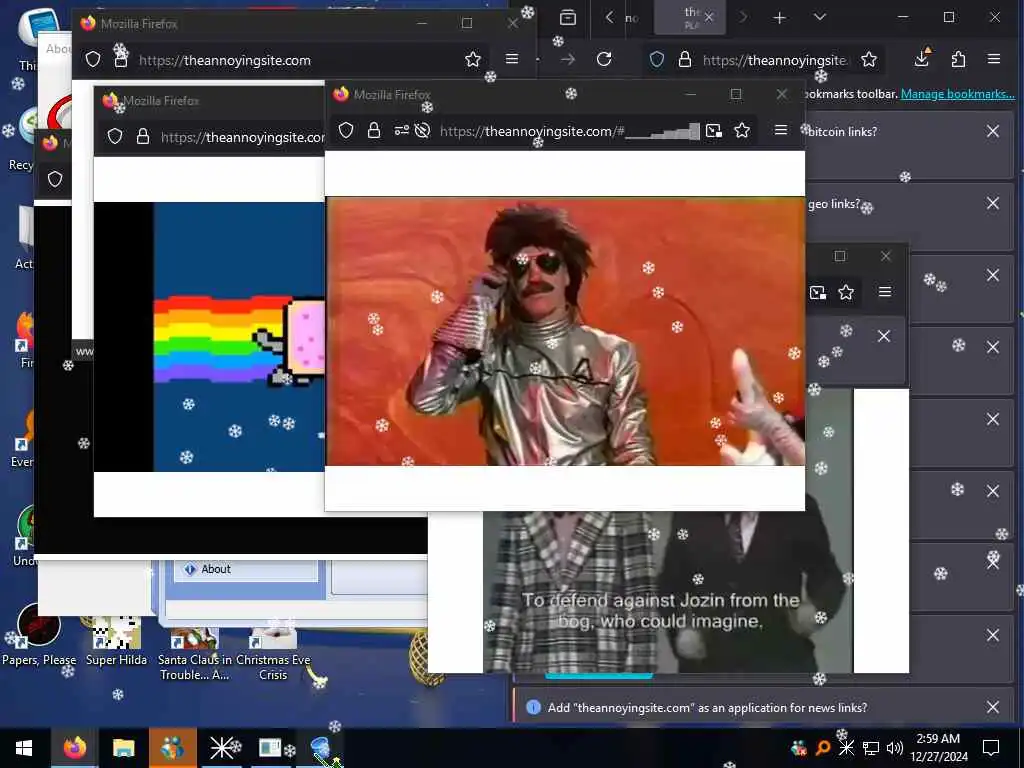
Task: Dismiss the bitcoin links notification
Action: click(993, 131)
